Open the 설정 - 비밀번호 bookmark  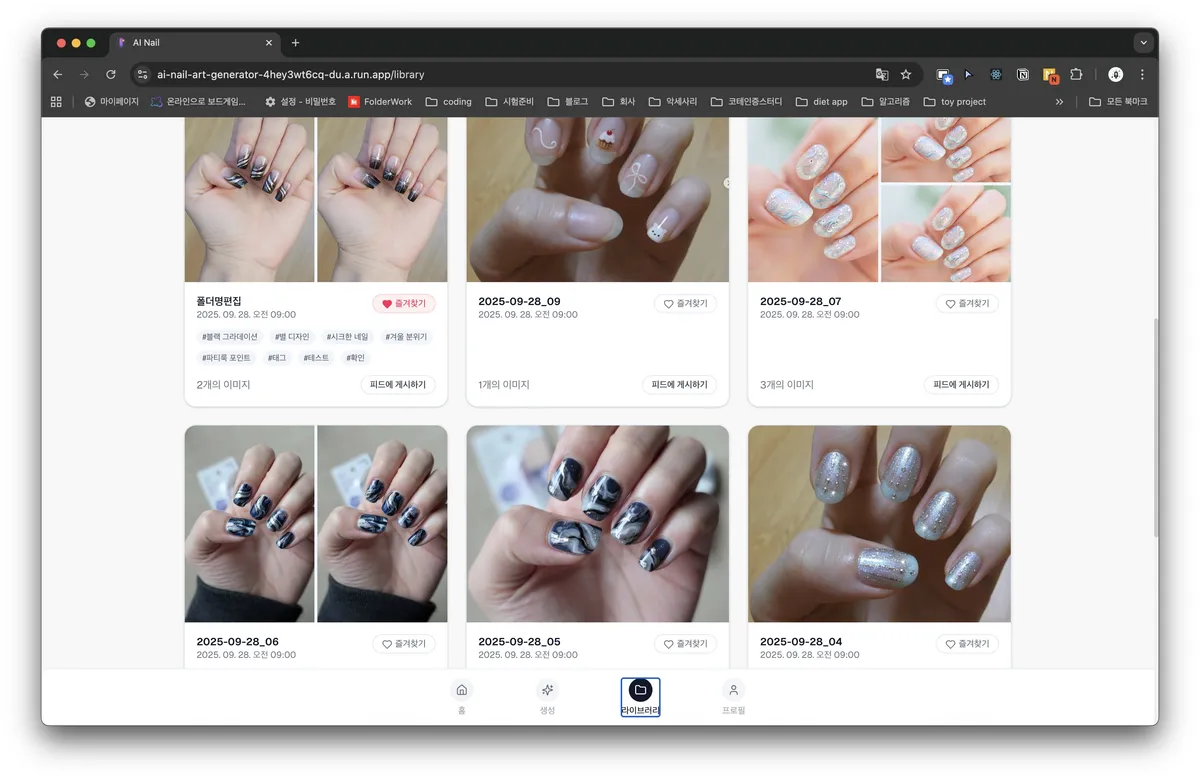tap(300, 101)
